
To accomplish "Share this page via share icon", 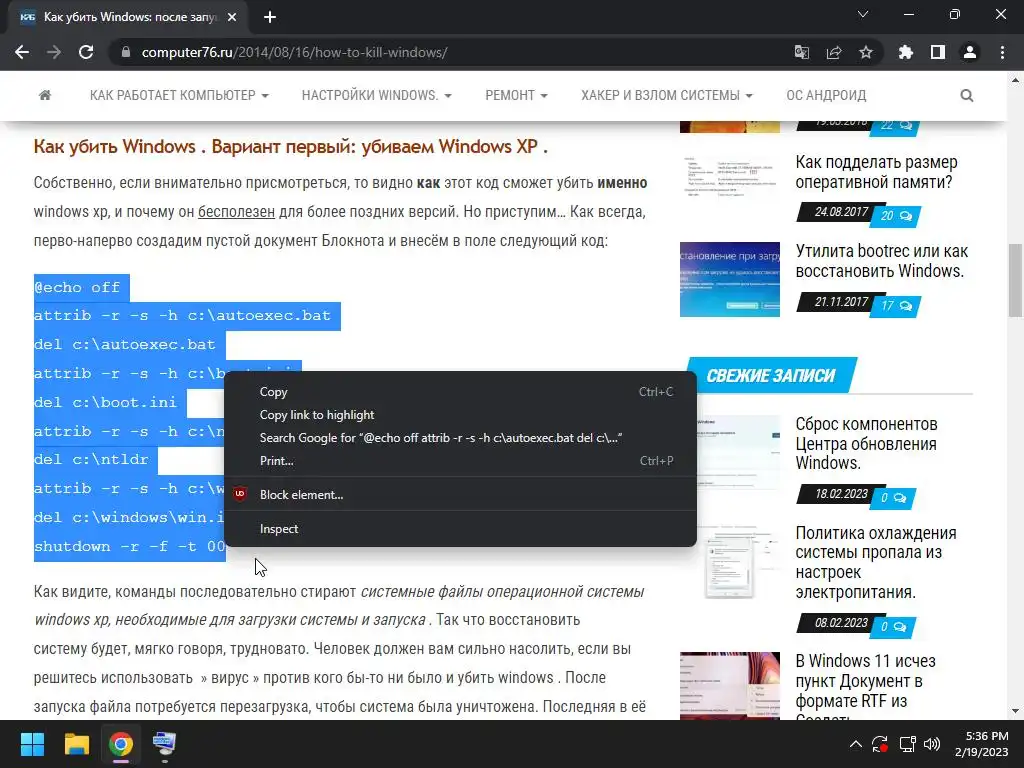I will (834, 52).
